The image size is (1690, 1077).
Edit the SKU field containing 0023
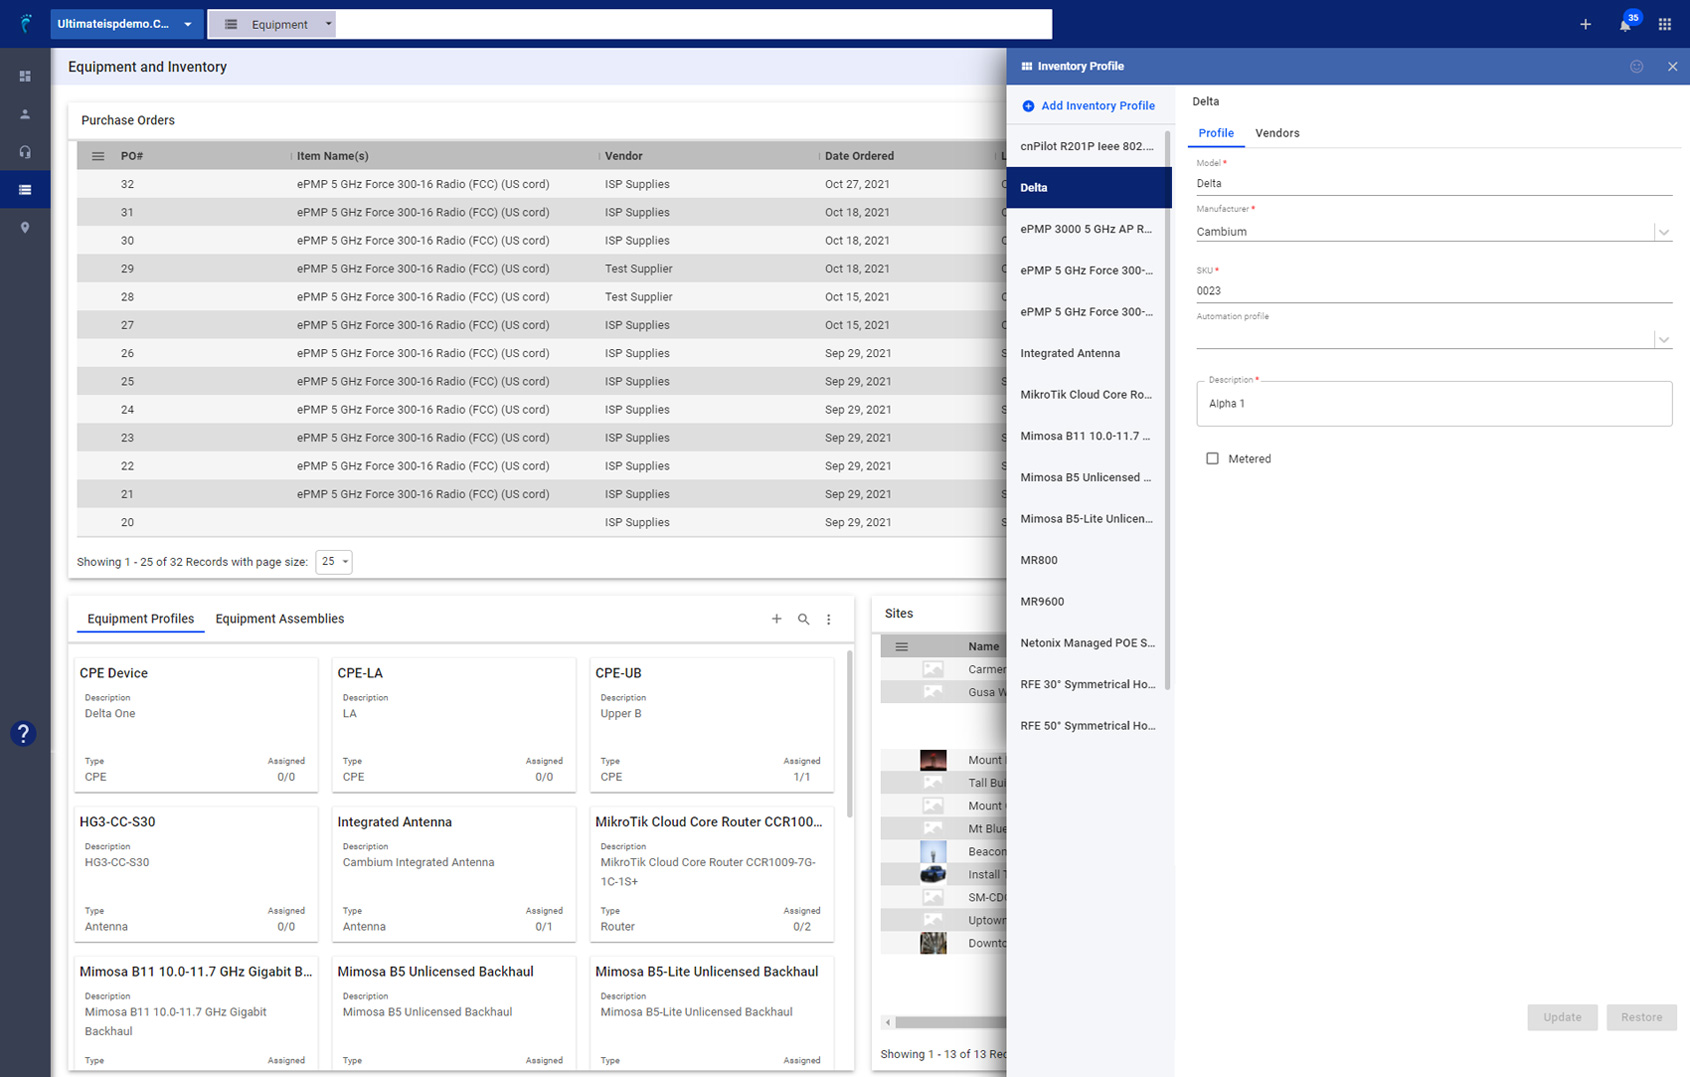click(x=1400, y=291)
